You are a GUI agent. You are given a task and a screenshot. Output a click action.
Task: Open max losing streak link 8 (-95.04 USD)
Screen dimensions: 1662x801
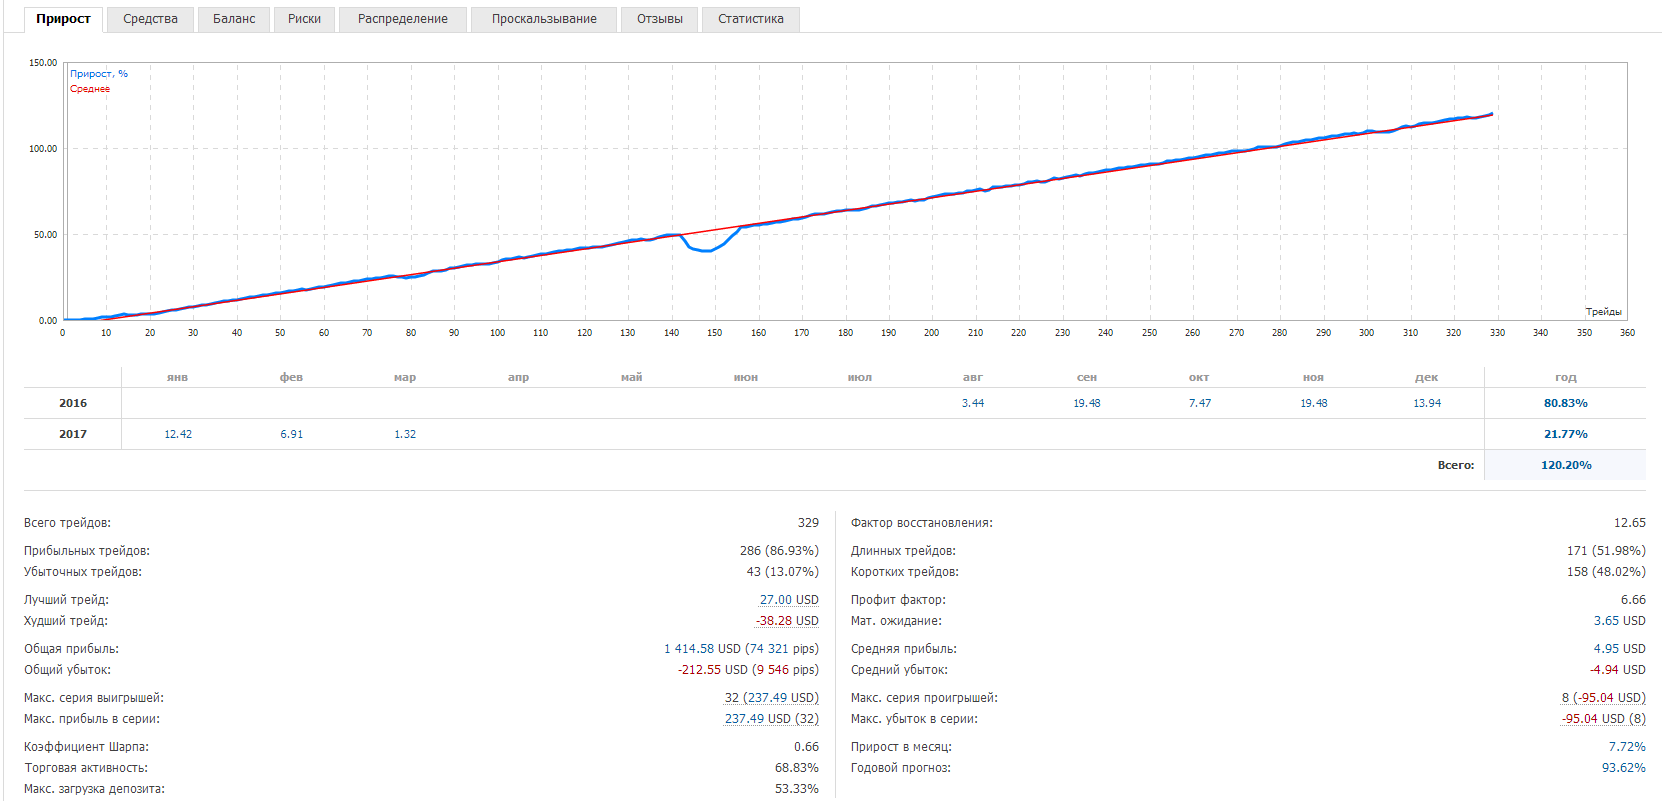pos(1603,698)
